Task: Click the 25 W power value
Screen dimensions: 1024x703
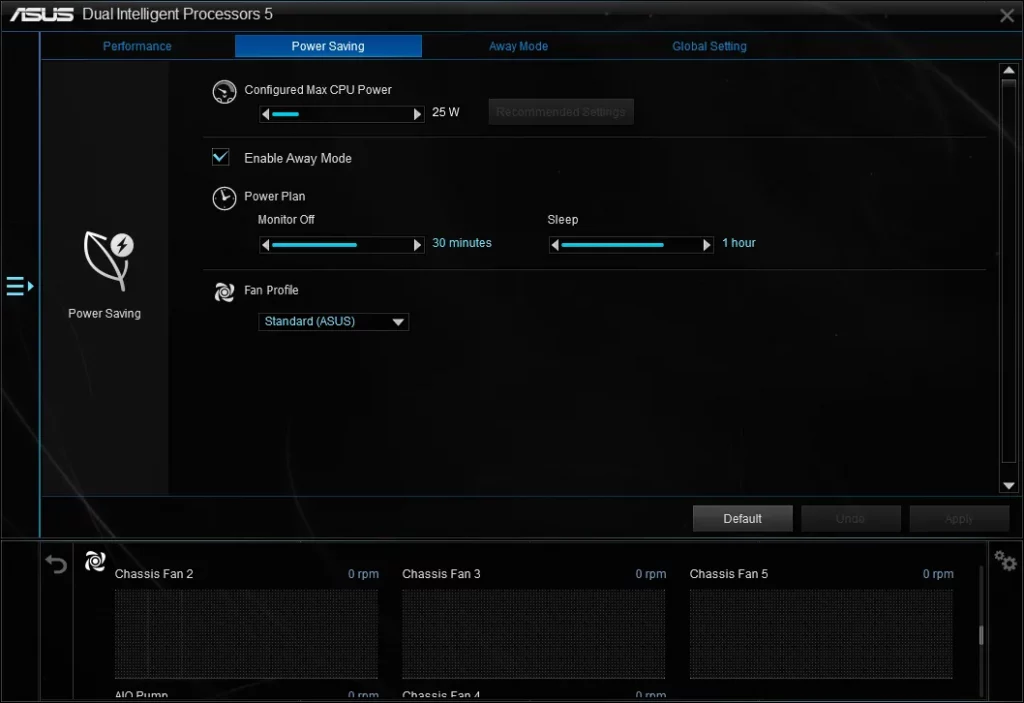Action: coord(445,112)
